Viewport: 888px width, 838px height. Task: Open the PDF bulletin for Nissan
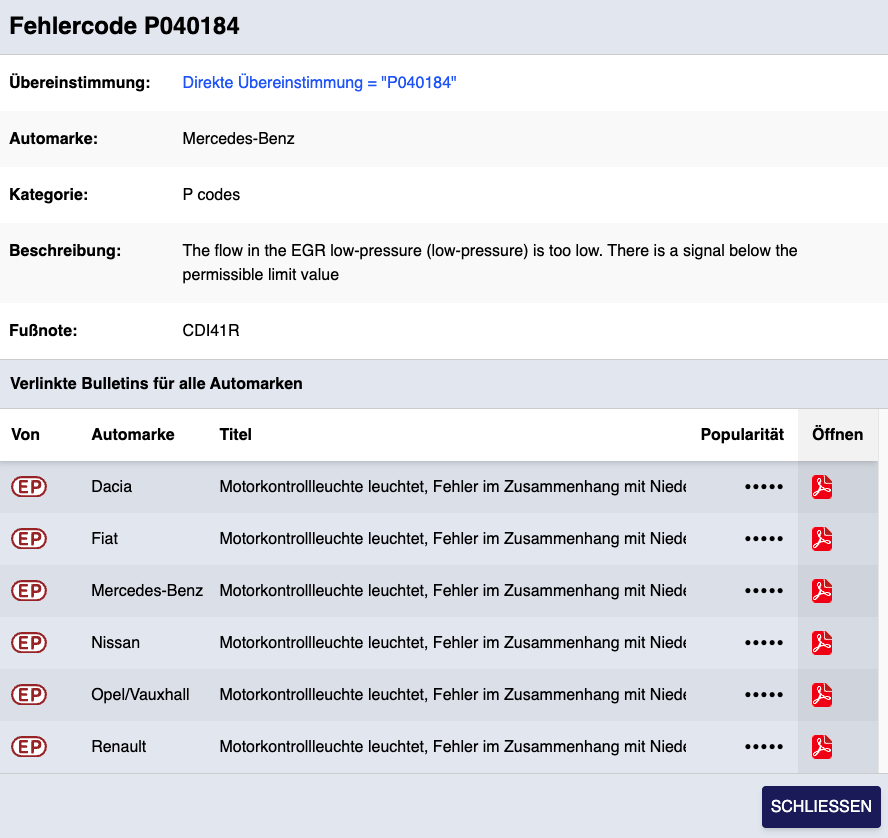click(x=822, y=643)
